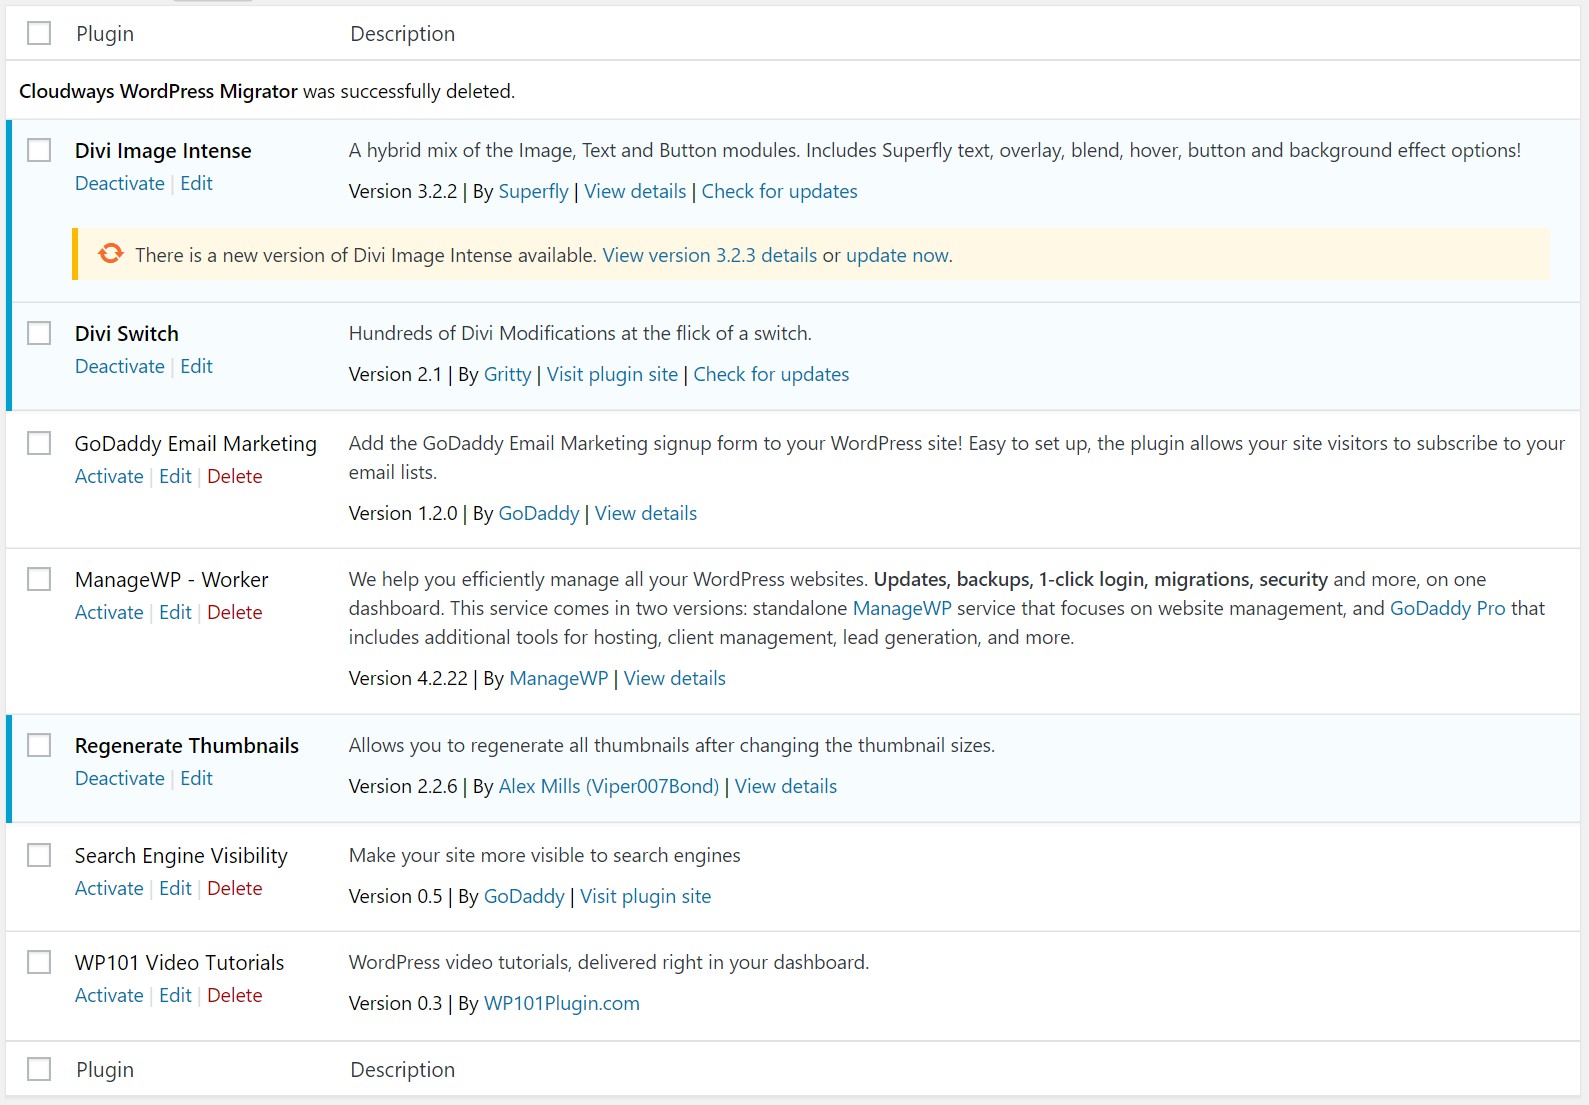Check for updates on Divi Image Intense
1589x1105 pixels.
coord(779,191)
